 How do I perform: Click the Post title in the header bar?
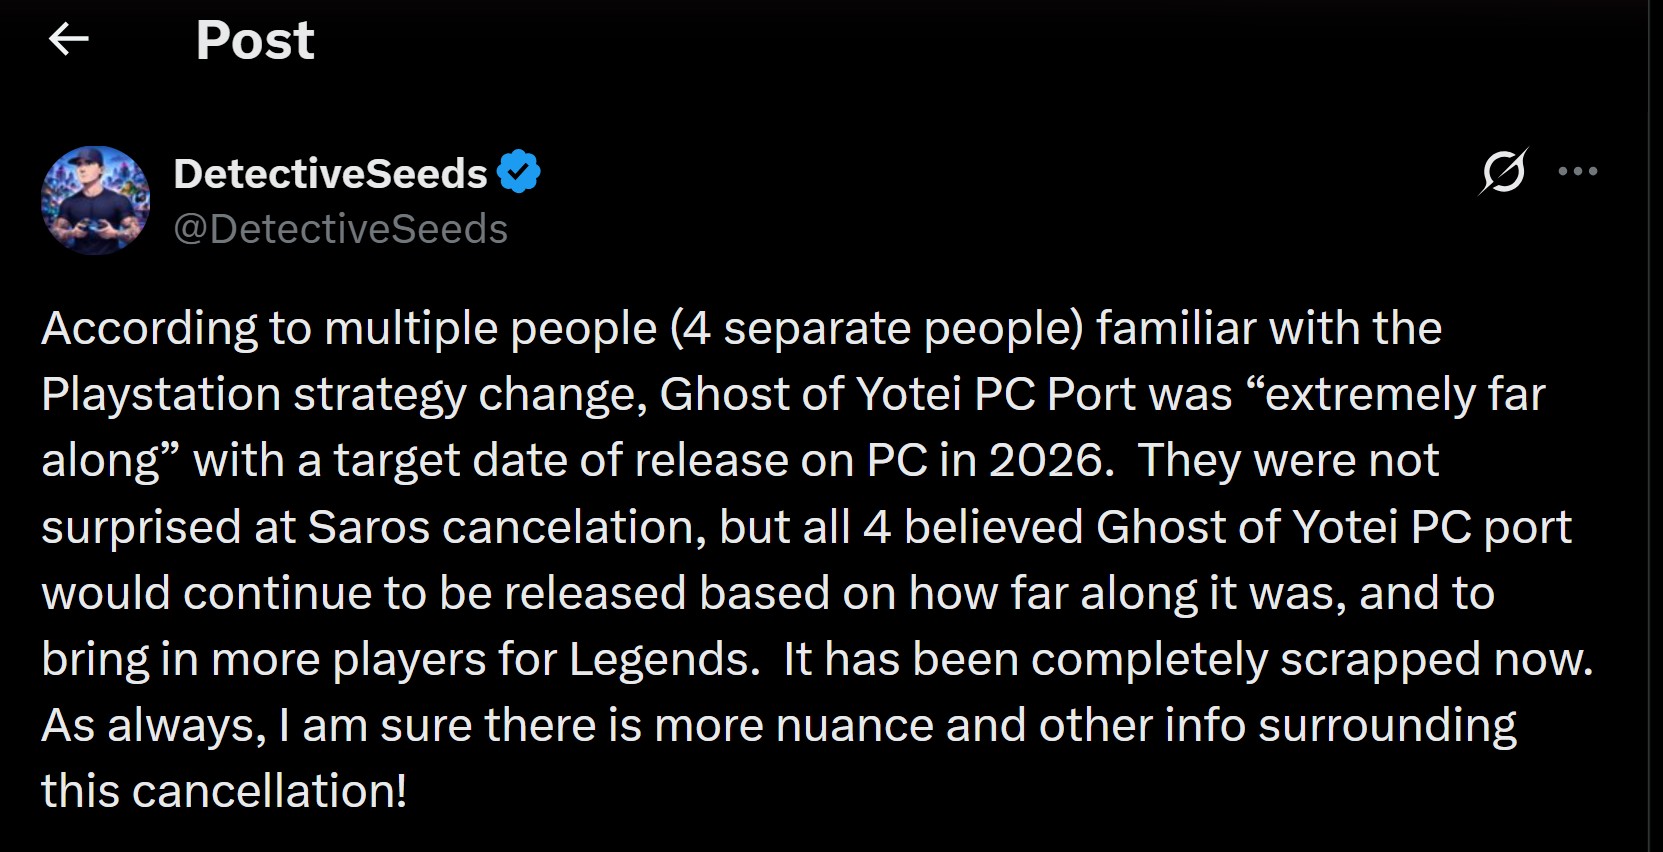coord(255,40)
